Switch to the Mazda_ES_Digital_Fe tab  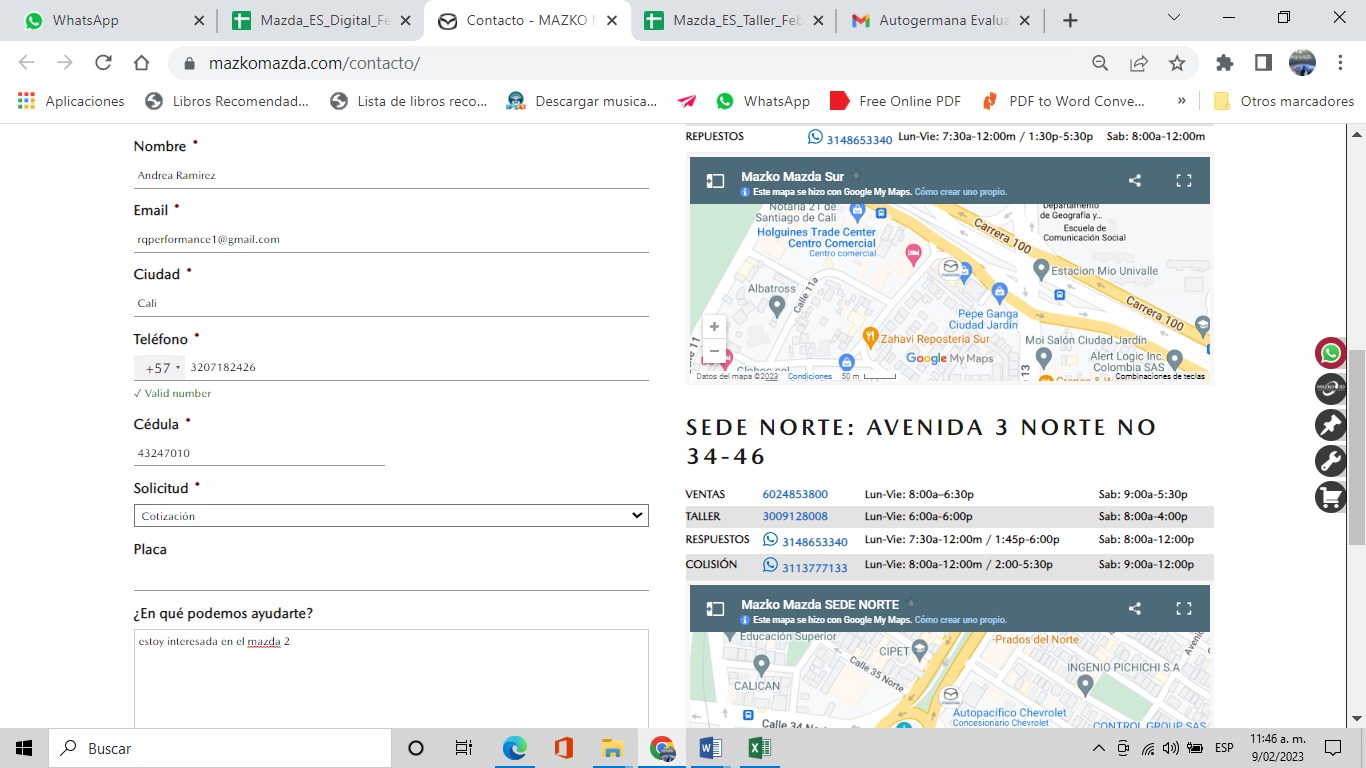(x=318, y=20)
